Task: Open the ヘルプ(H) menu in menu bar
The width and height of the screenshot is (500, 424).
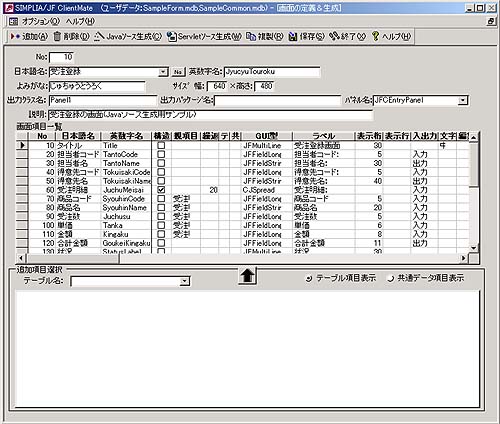Action: pos(80,21)
